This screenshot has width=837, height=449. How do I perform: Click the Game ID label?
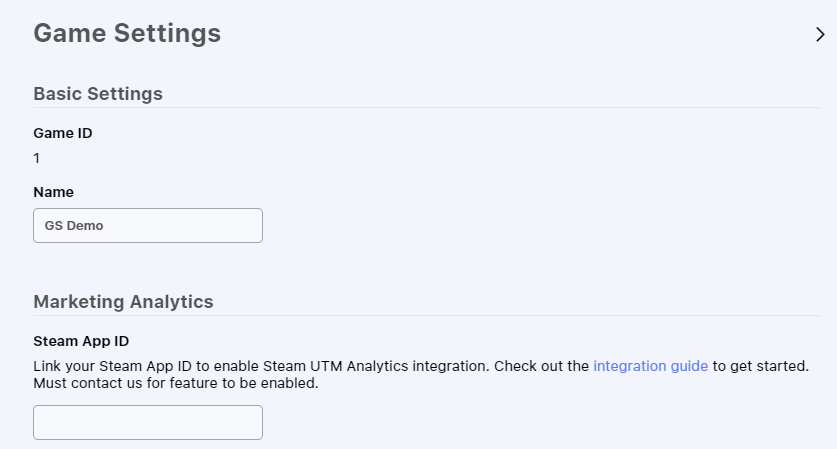(x=63, y=133)
